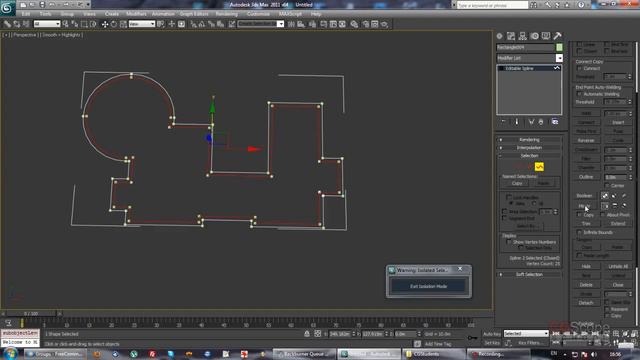Click the Pin Stack icon

503,122
